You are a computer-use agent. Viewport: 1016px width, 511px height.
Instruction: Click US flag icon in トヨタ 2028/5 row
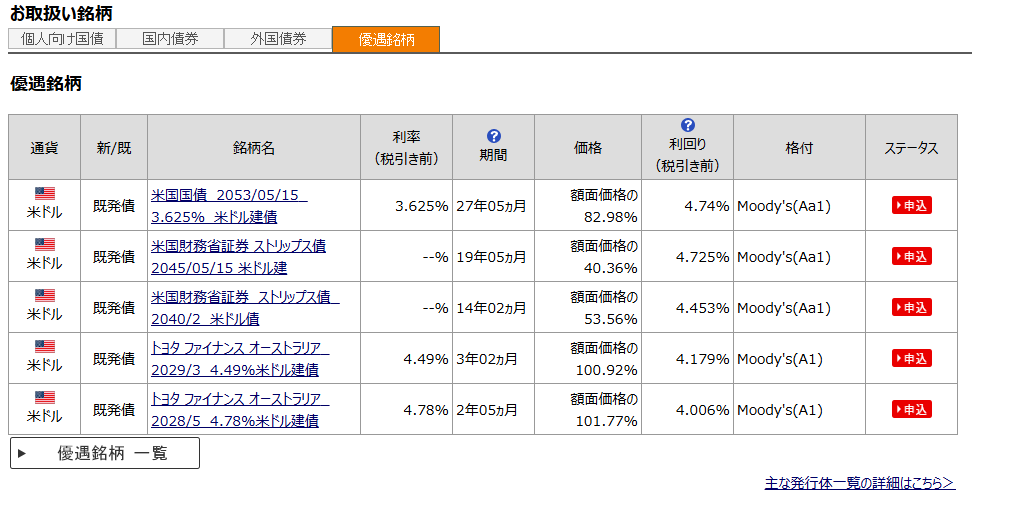coord(44,398)
